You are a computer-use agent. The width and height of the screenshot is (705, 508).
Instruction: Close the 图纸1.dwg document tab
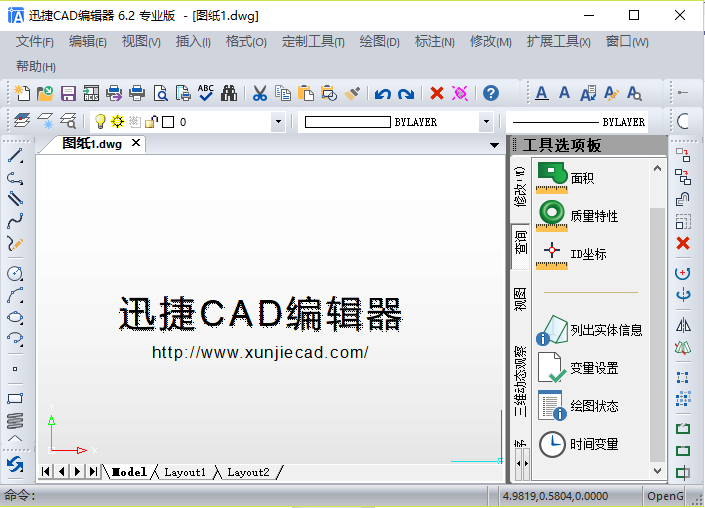coord(136,143)
